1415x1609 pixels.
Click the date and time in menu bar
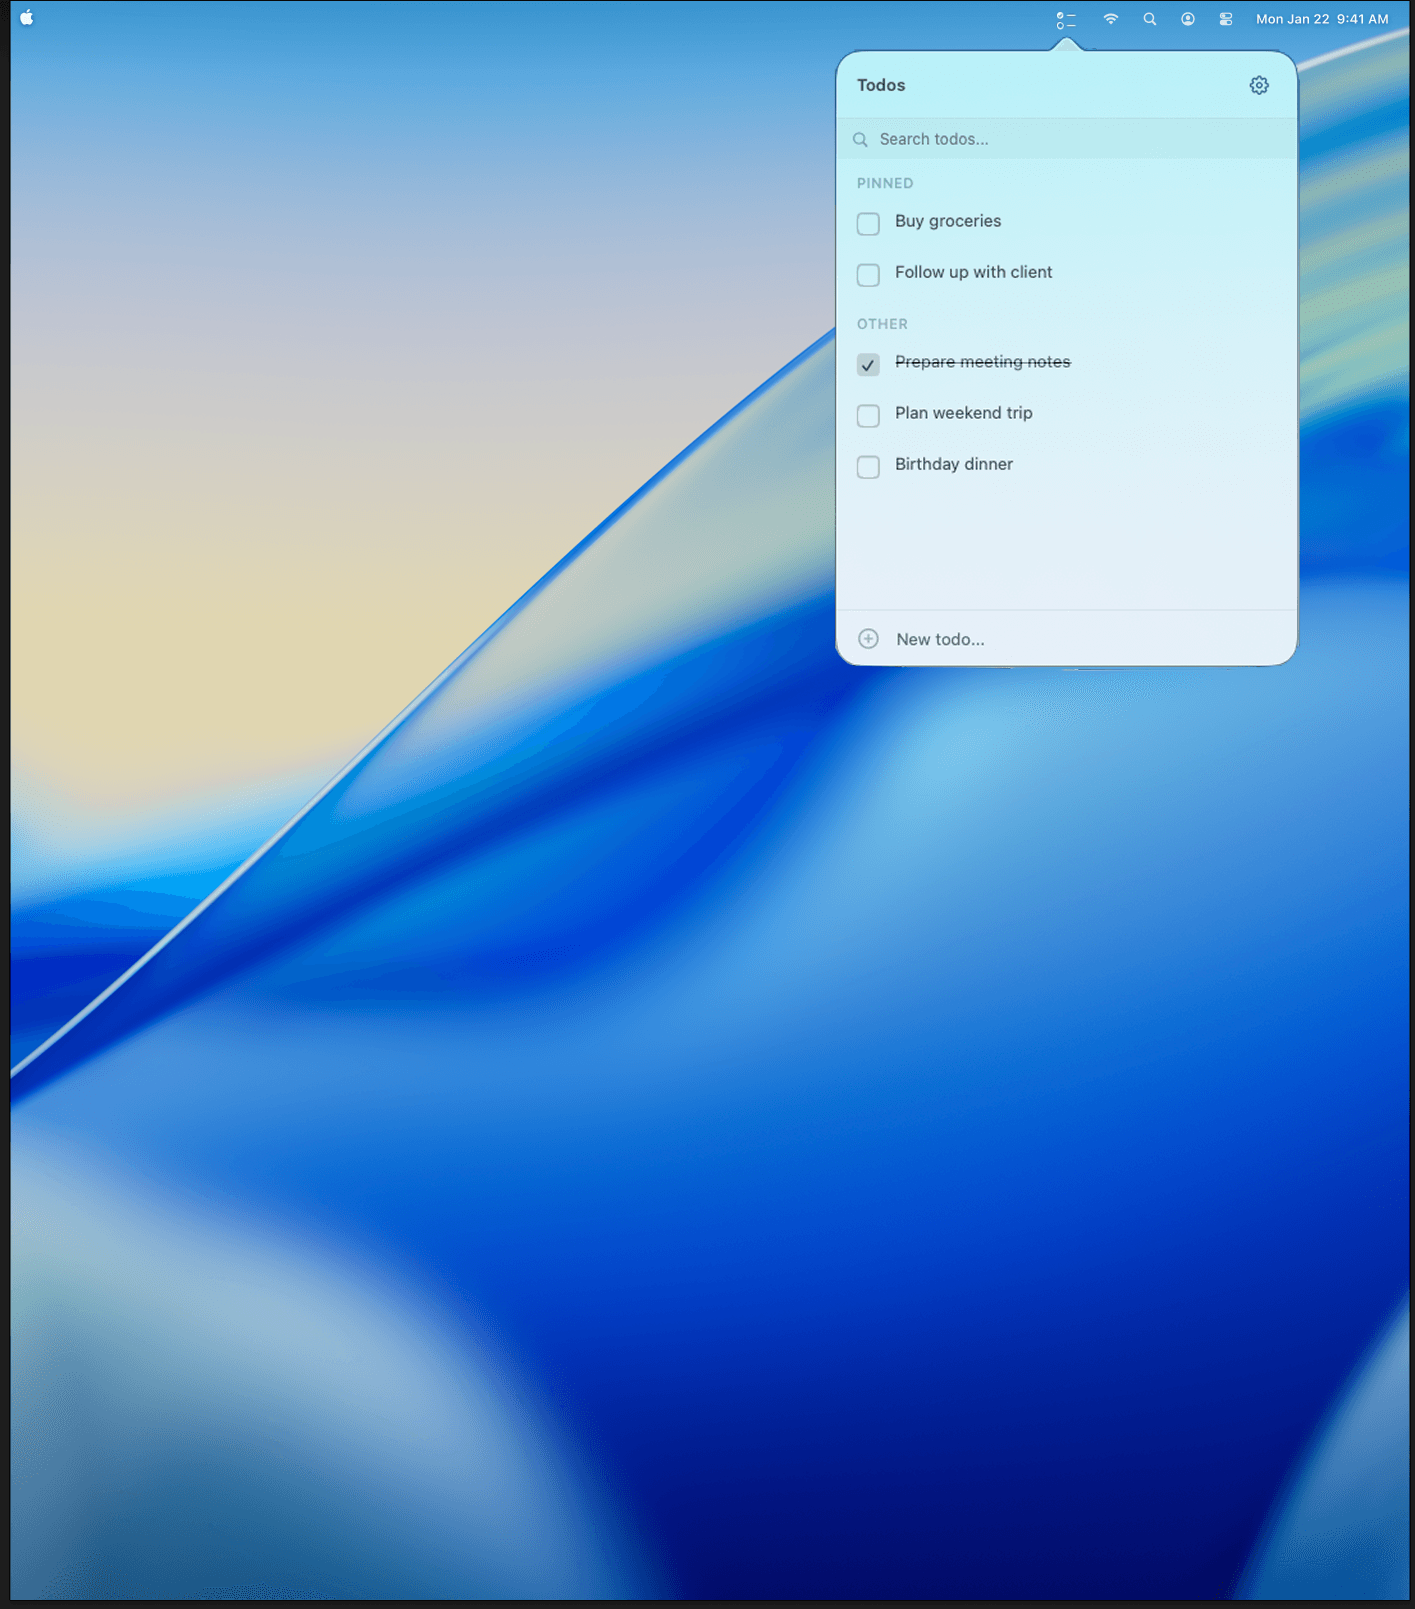pos(1322,19)
